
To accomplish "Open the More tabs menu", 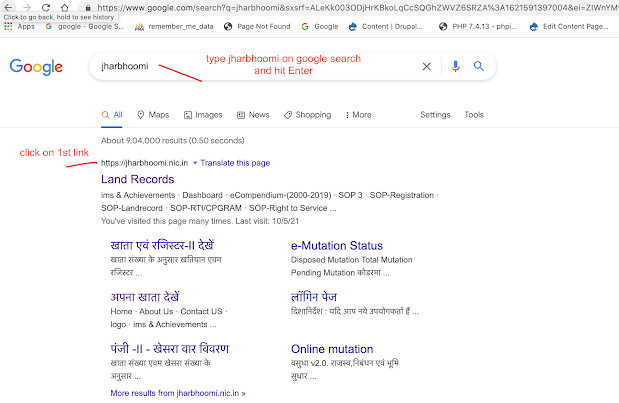I will [x=358, y=115].
